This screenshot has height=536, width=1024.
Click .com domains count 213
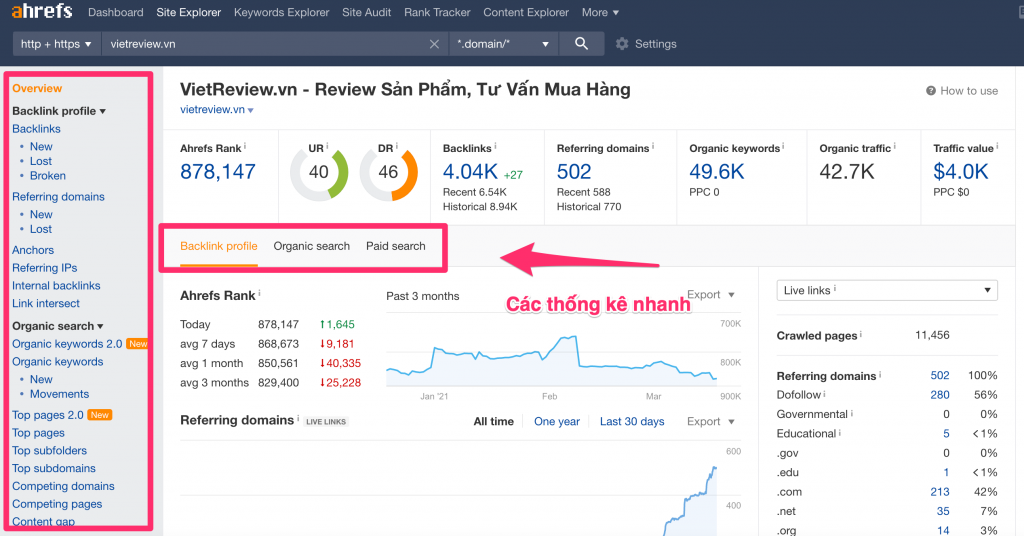pyautogui.click(x=940, y=492)
